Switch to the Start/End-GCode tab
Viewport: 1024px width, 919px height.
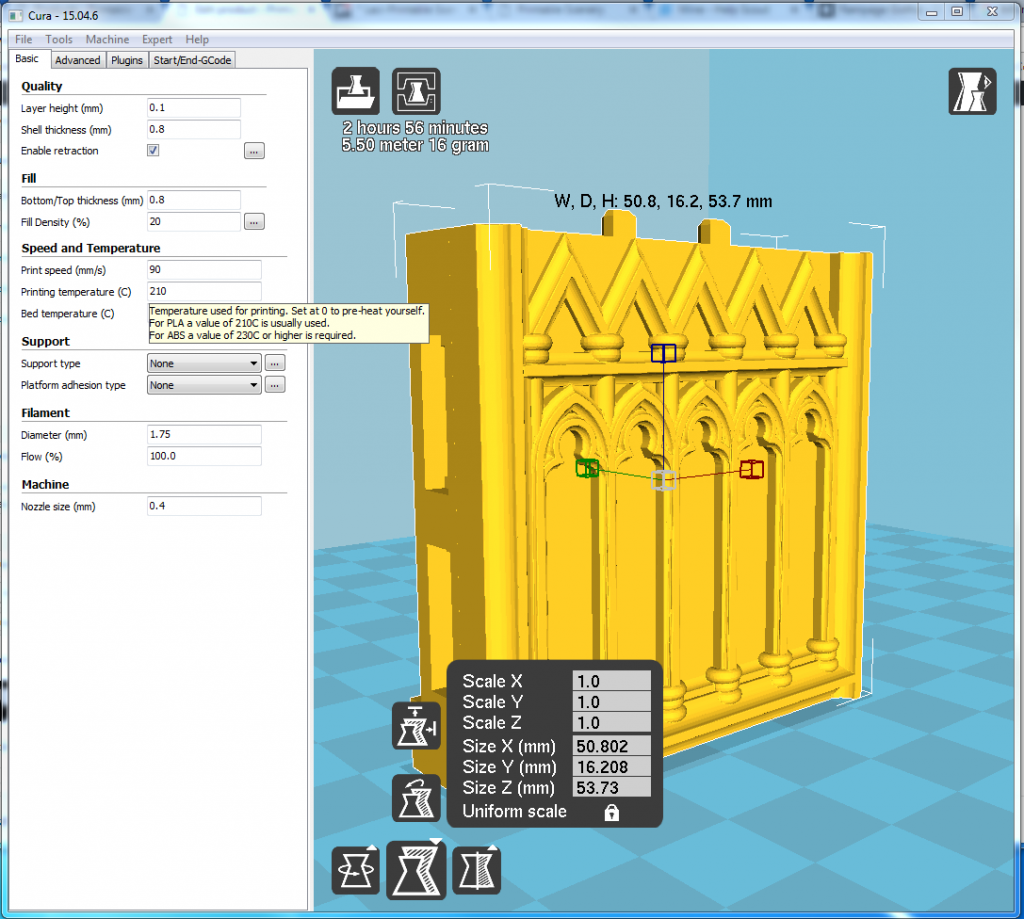pos(192,60)
